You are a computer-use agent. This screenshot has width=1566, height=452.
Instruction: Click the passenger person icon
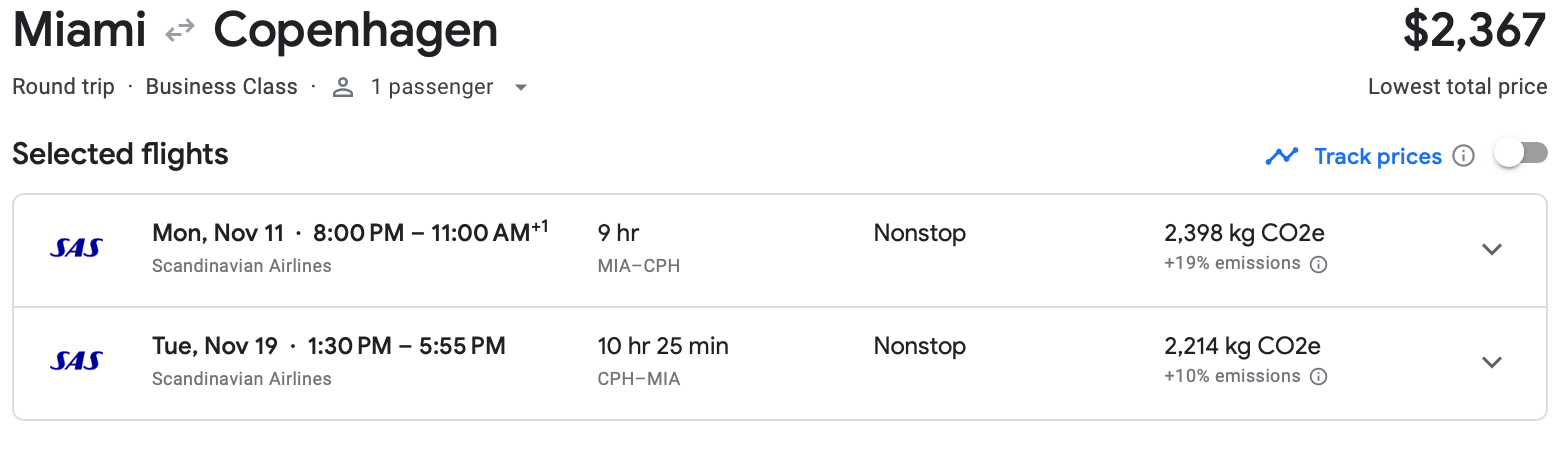click(x=344, y=87)
